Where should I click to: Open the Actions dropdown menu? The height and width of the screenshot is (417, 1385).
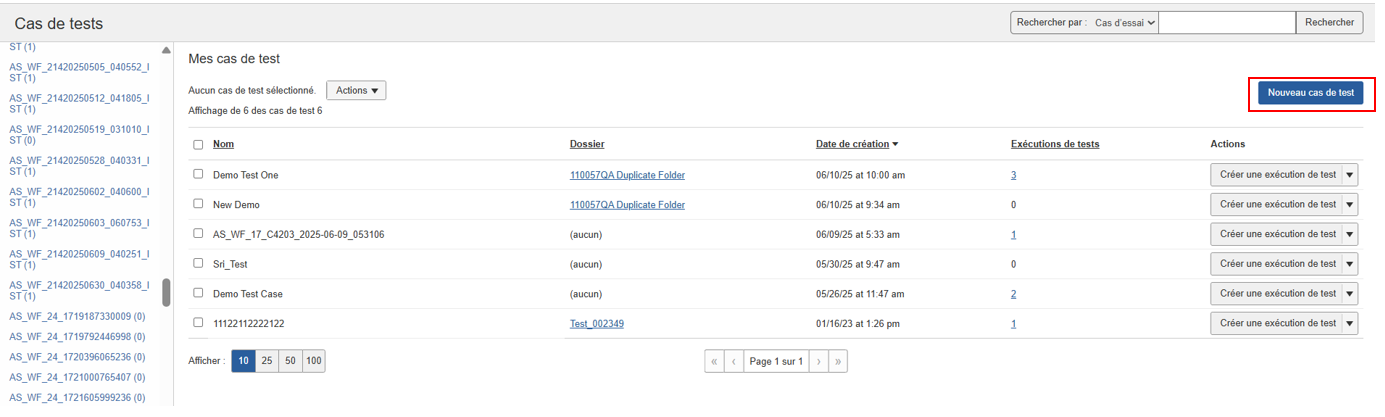(x=356, y=91)
